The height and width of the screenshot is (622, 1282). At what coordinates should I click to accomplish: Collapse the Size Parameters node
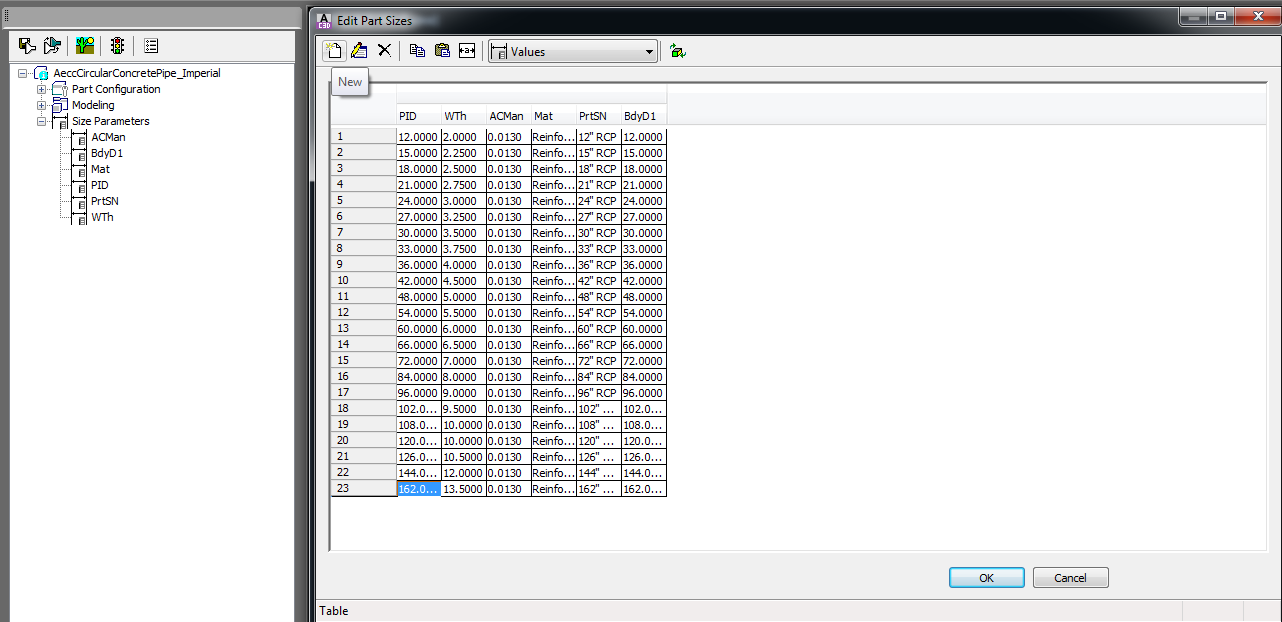coord(41,121)
